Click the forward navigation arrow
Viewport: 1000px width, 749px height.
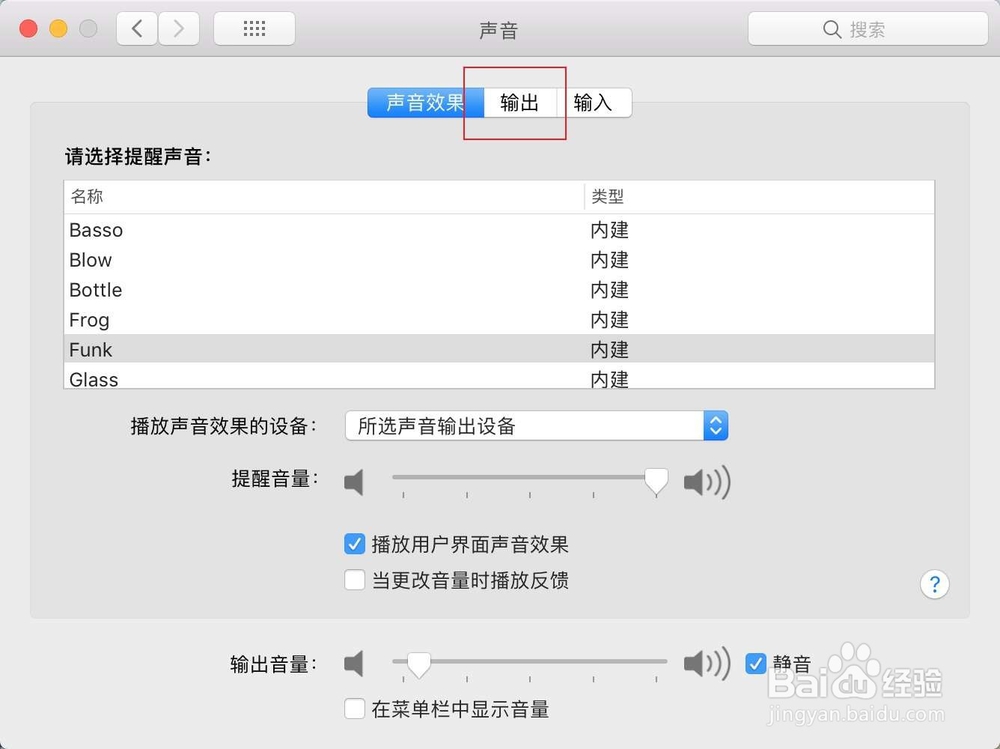(x=178, y=28)
